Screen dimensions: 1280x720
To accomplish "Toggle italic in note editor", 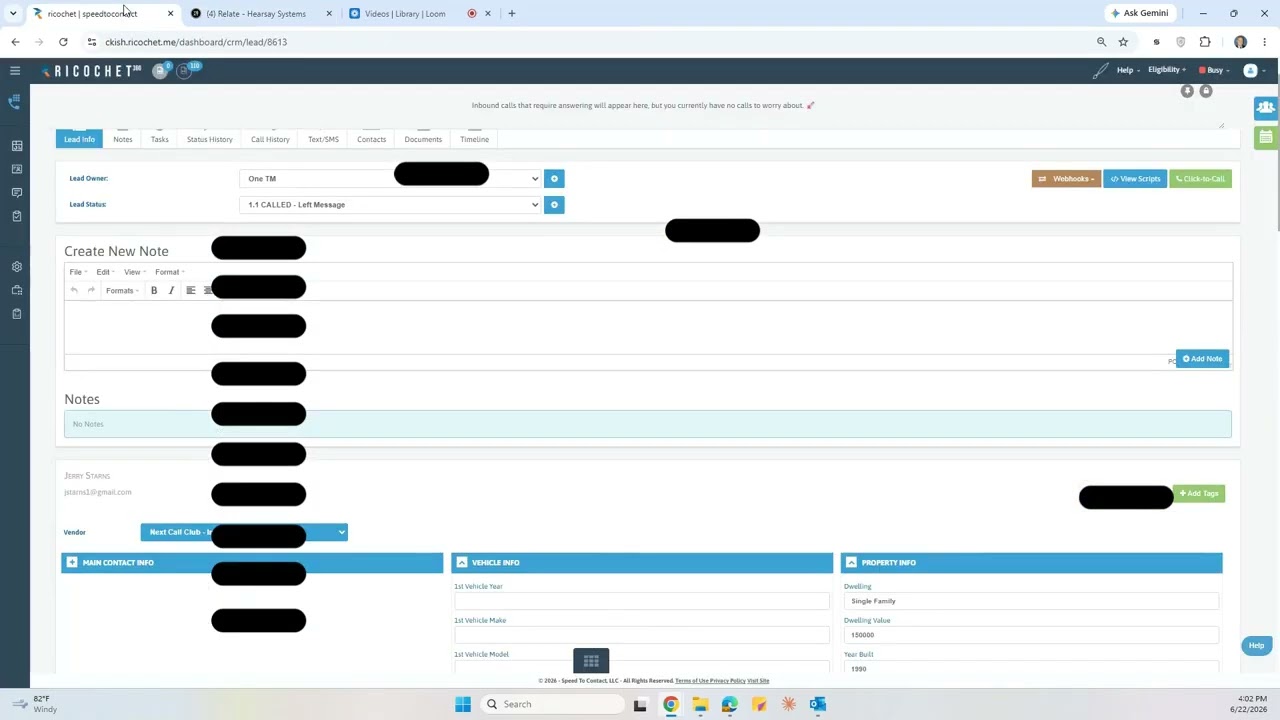I will [171, 290].
